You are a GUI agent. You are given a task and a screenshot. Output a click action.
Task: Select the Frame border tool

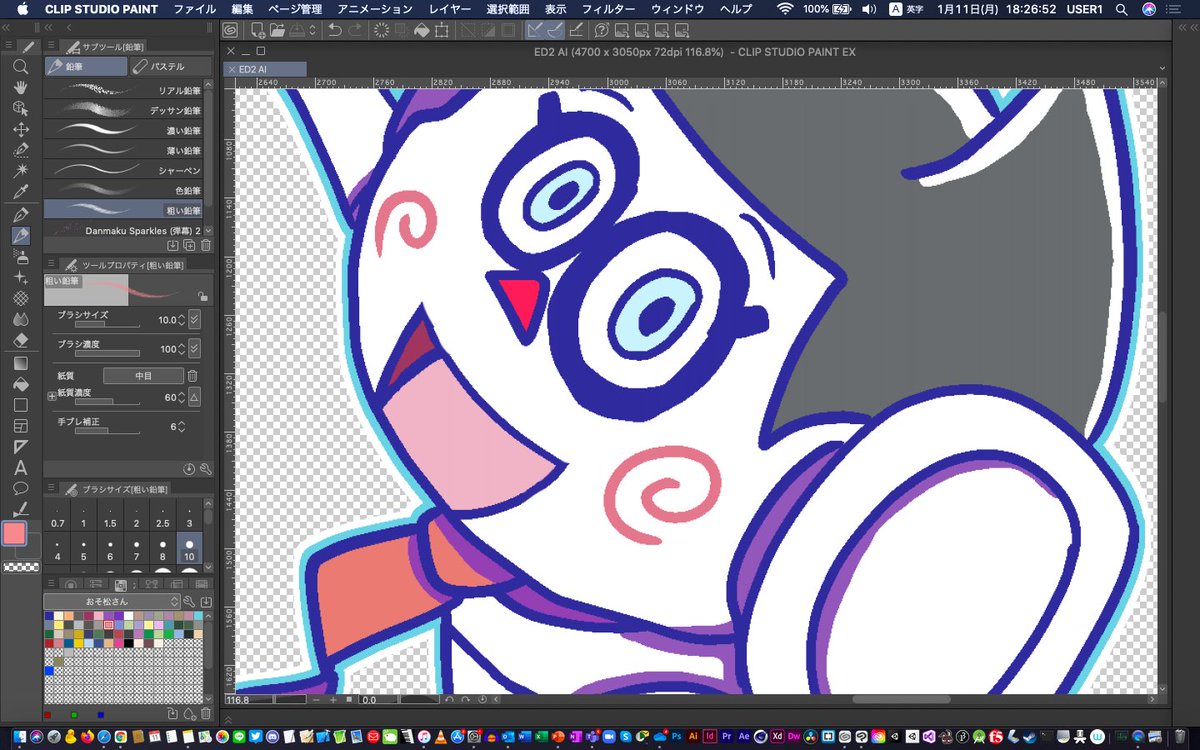20,426
